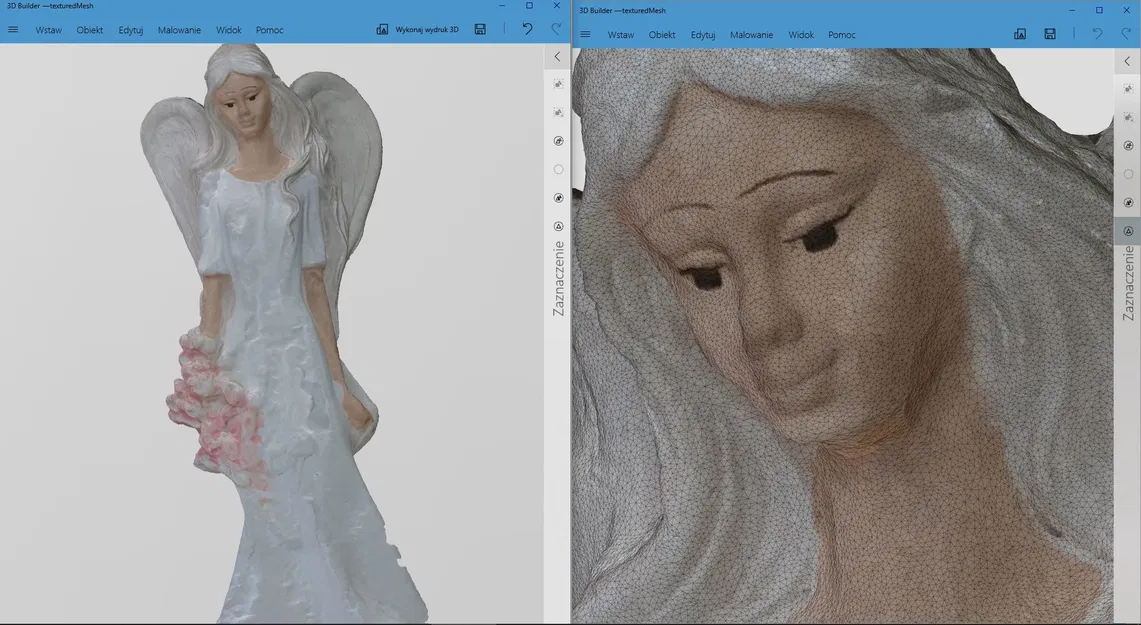Redo the last action in the right window
This screenshot has height=625, width=1141.
(1123, 33)
